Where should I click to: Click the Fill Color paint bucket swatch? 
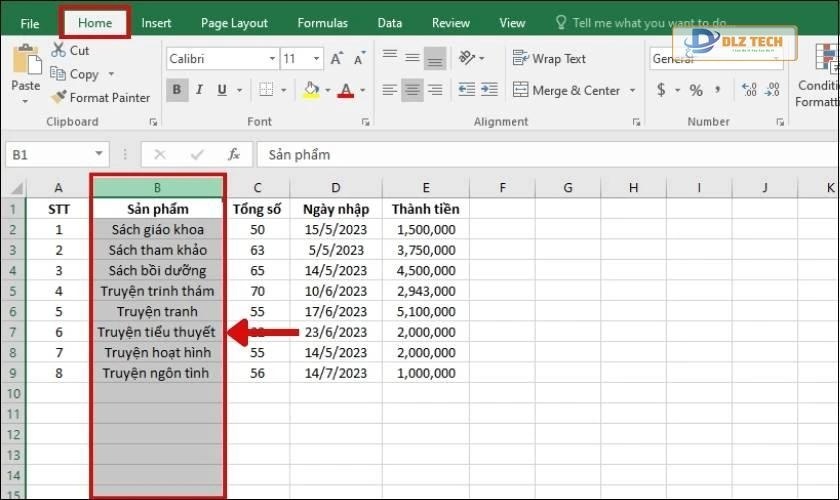tap(310, 91)
